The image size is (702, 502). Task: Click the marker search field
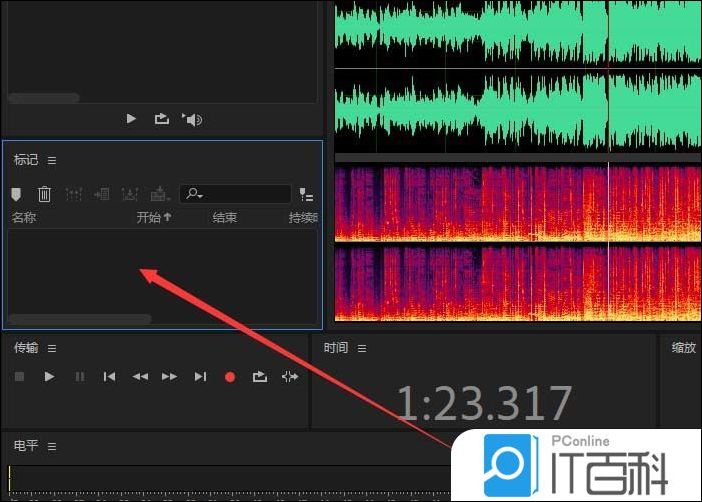tap(235, 194)
